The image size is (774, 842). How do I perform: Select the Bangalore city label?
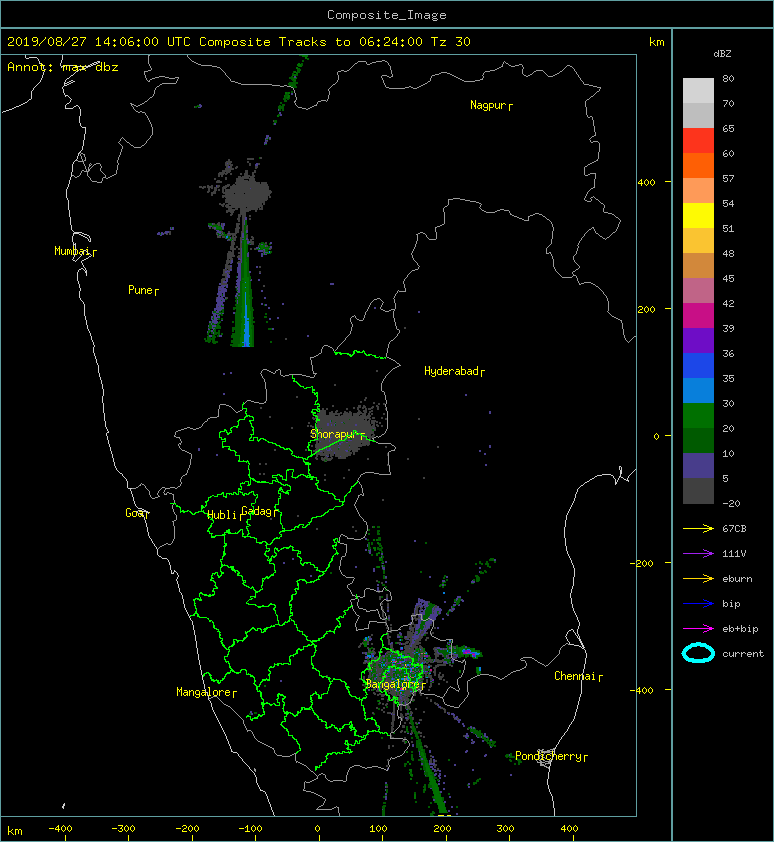(392, 684)
